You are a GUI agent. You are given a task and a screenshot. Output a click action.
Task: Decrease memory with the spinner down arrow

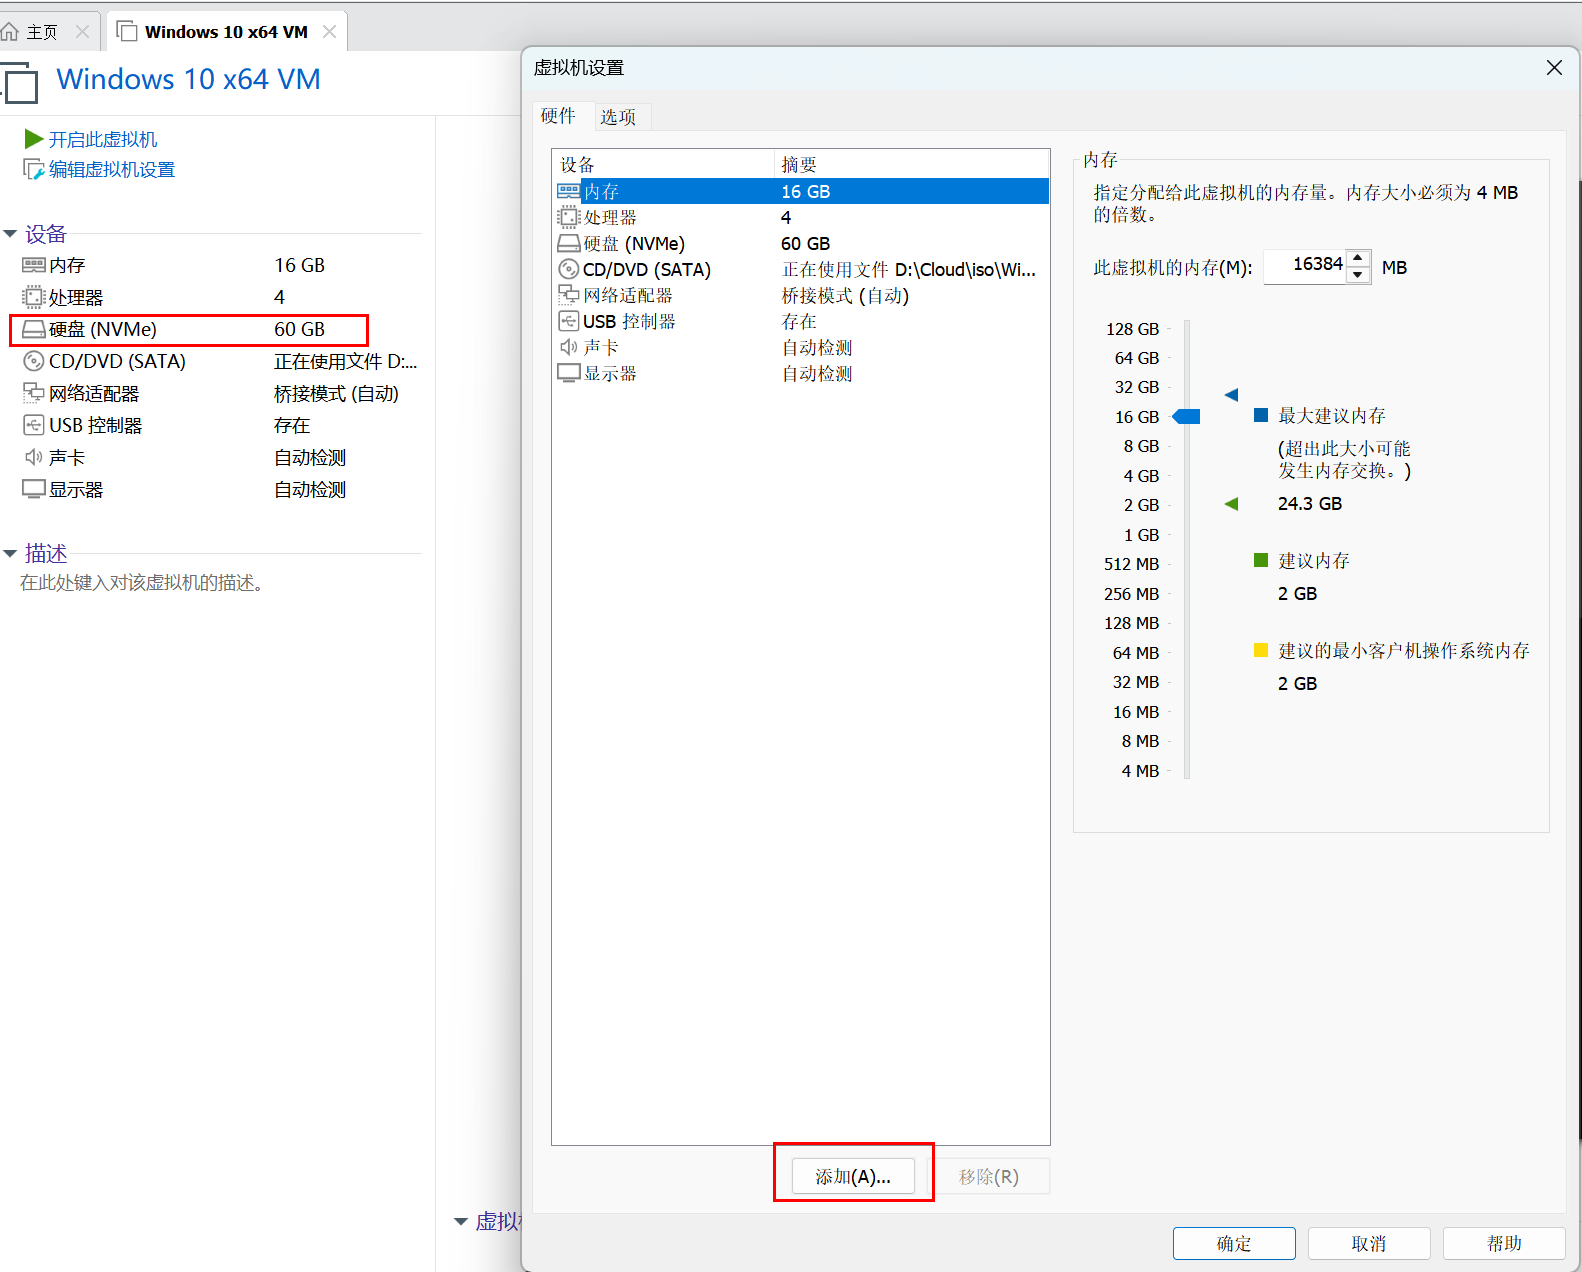point(1358,275)
